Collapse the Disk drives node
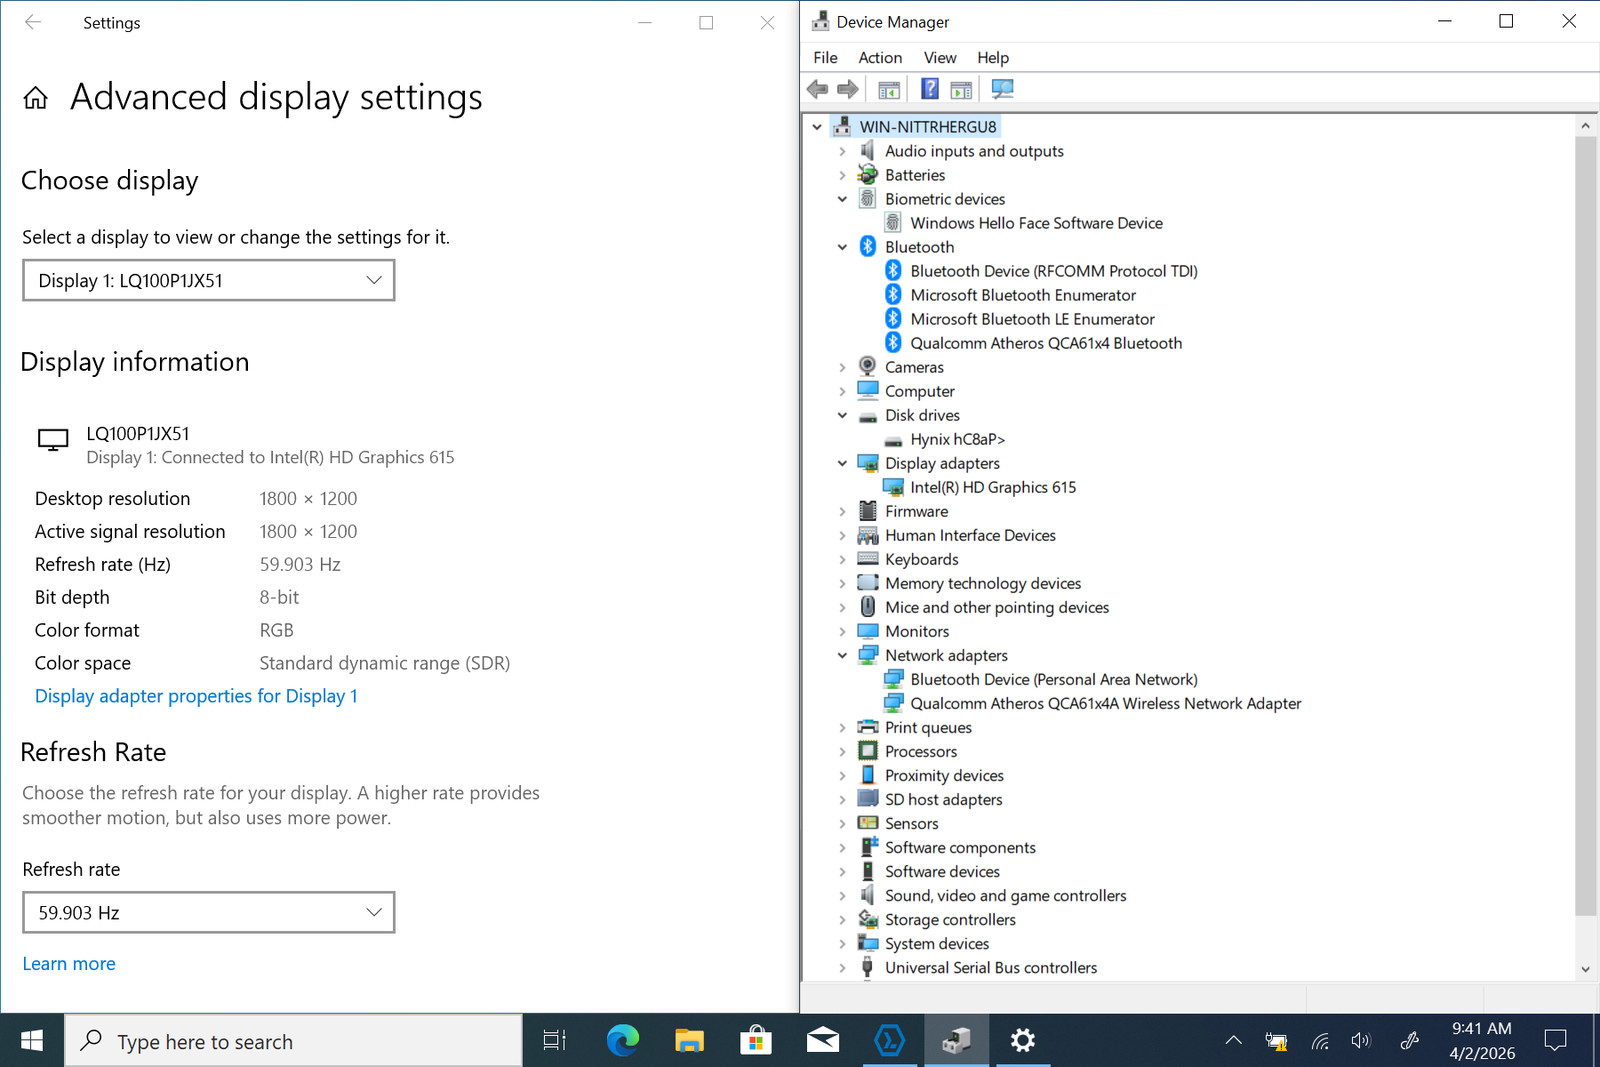Screen dimensions: 1600x1067 842,415
